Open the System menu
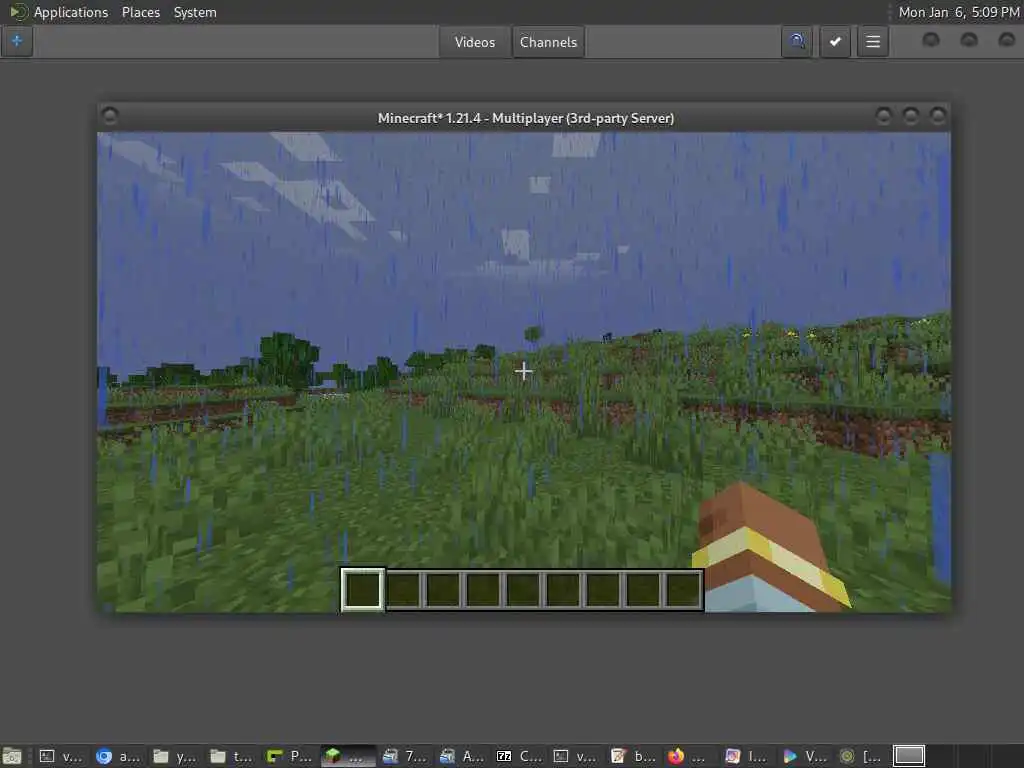Screen dimensions: 1024x768 pos(195,12)
